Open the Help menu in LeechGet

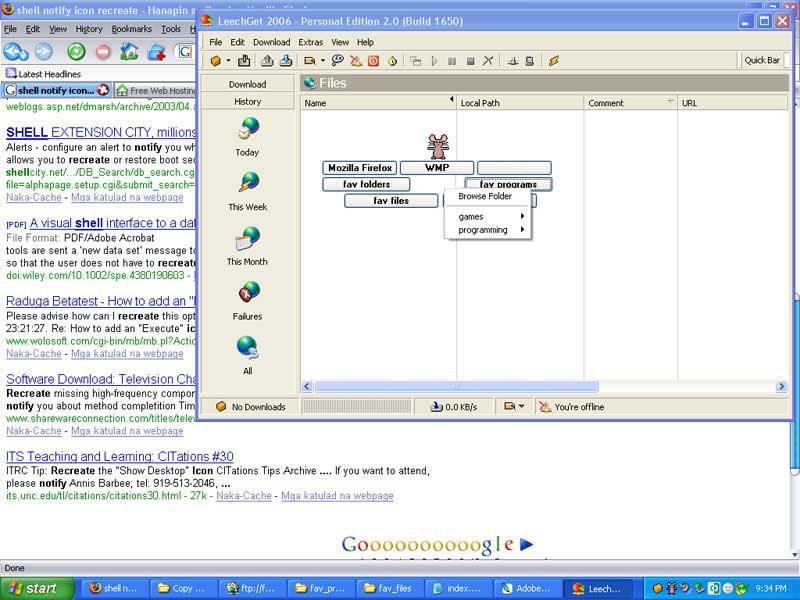tap(365, 42)
